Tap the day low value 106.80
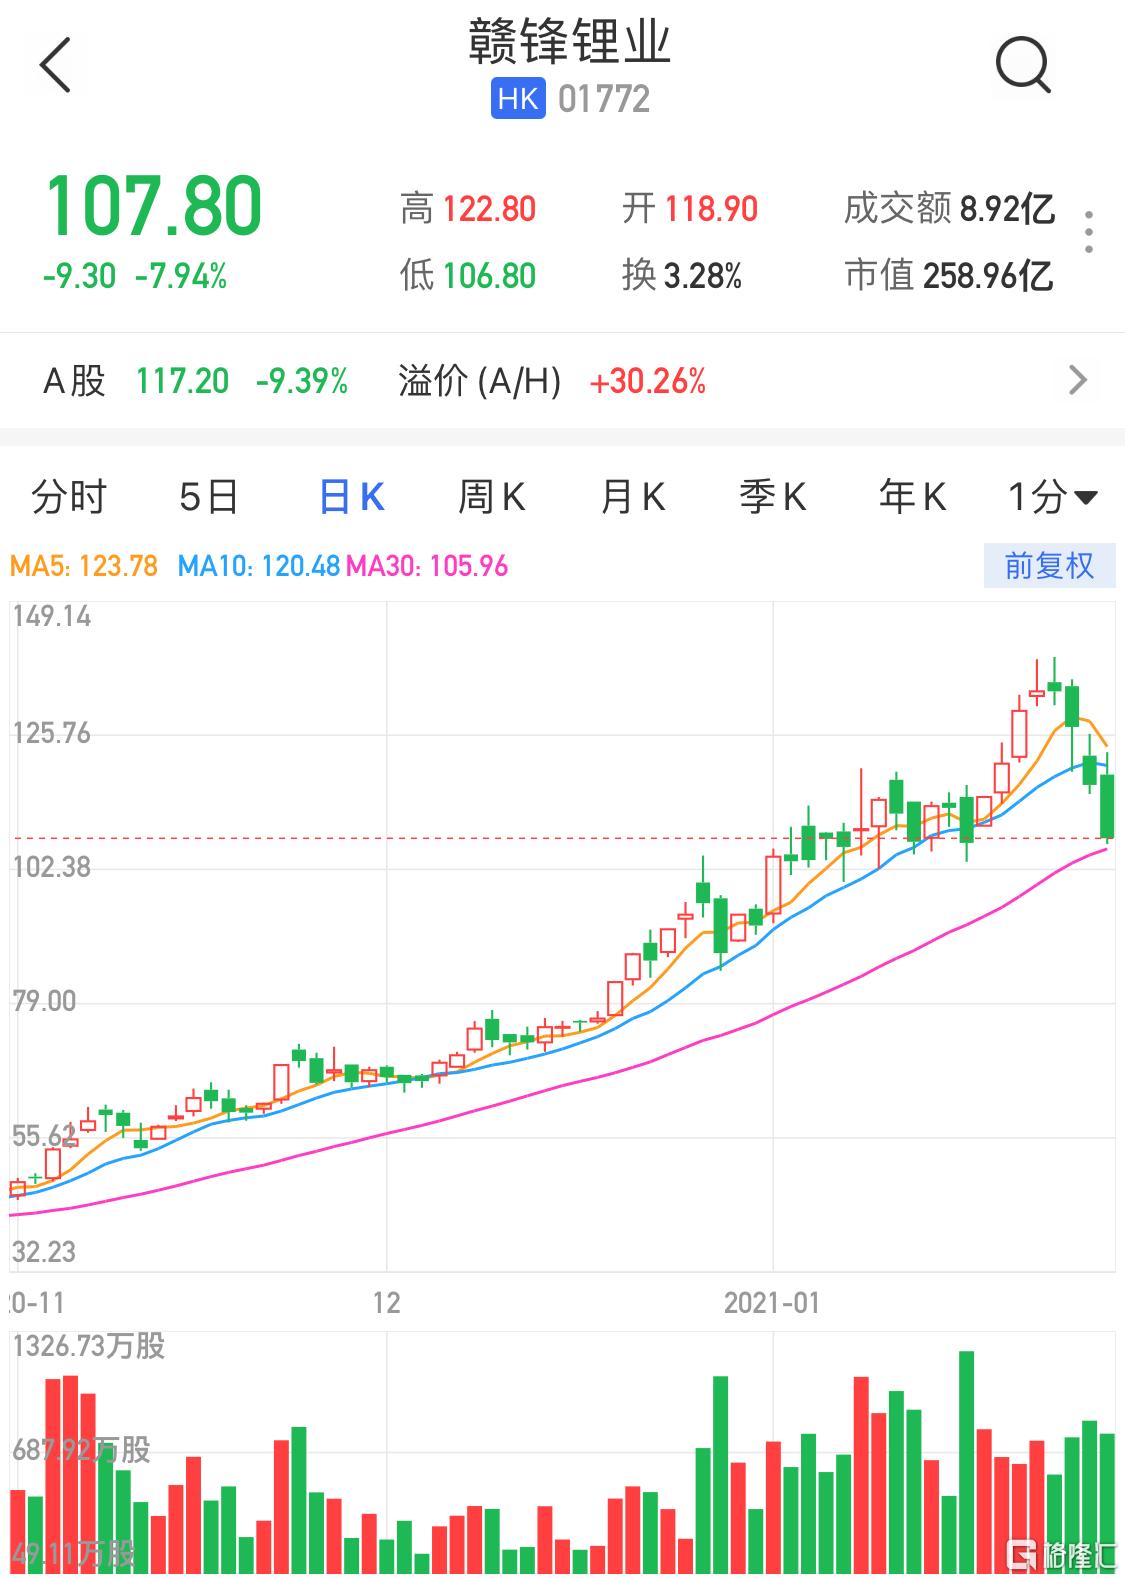The width and height of the screenshot is (1125, 1579). 489,275
